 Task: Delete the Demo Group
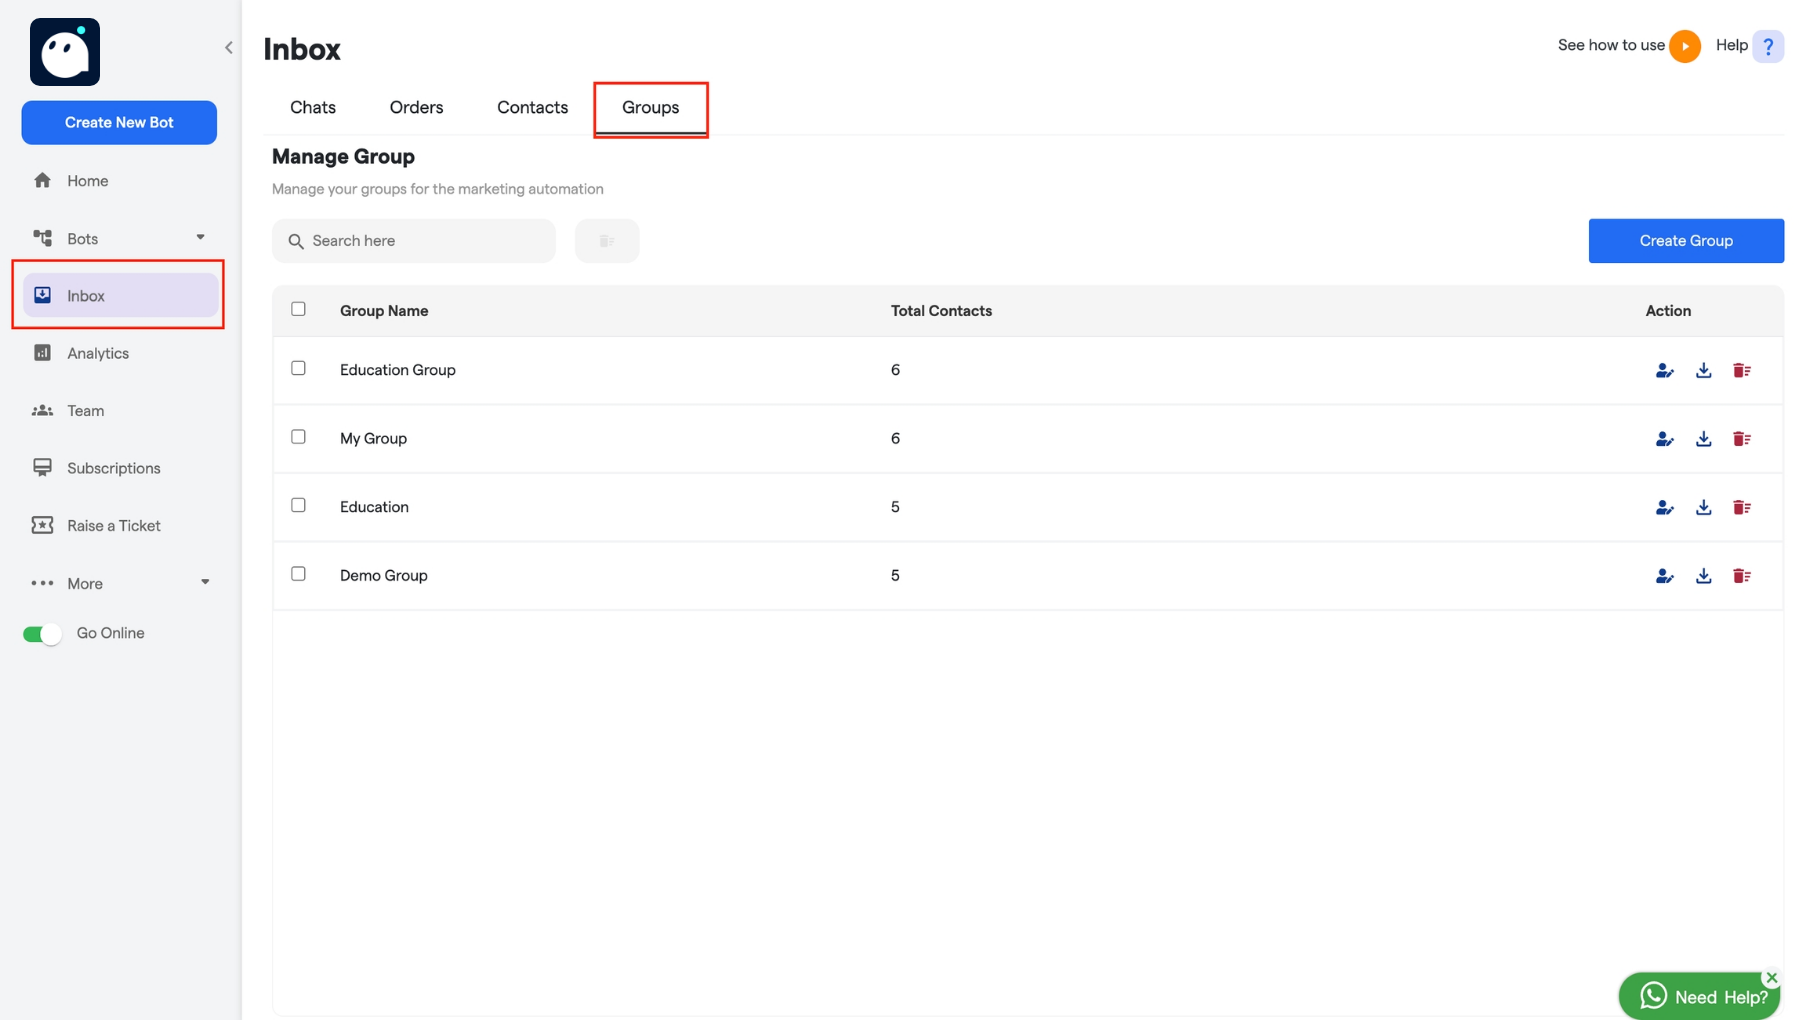point(1742,576)
